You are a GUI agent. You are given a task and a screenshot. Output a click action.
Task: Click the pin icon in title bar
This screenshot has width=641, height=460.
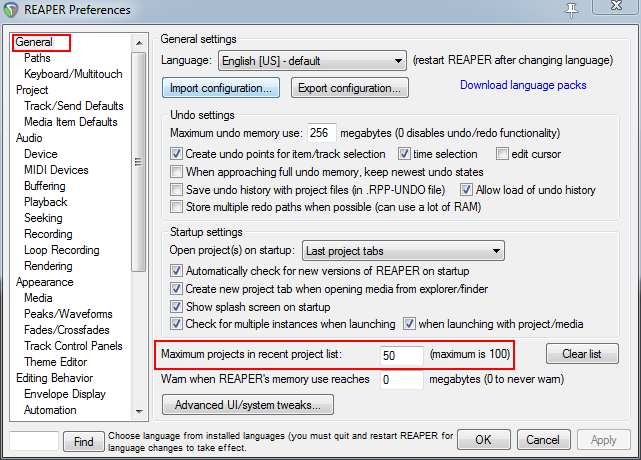(x=573, y=10)
